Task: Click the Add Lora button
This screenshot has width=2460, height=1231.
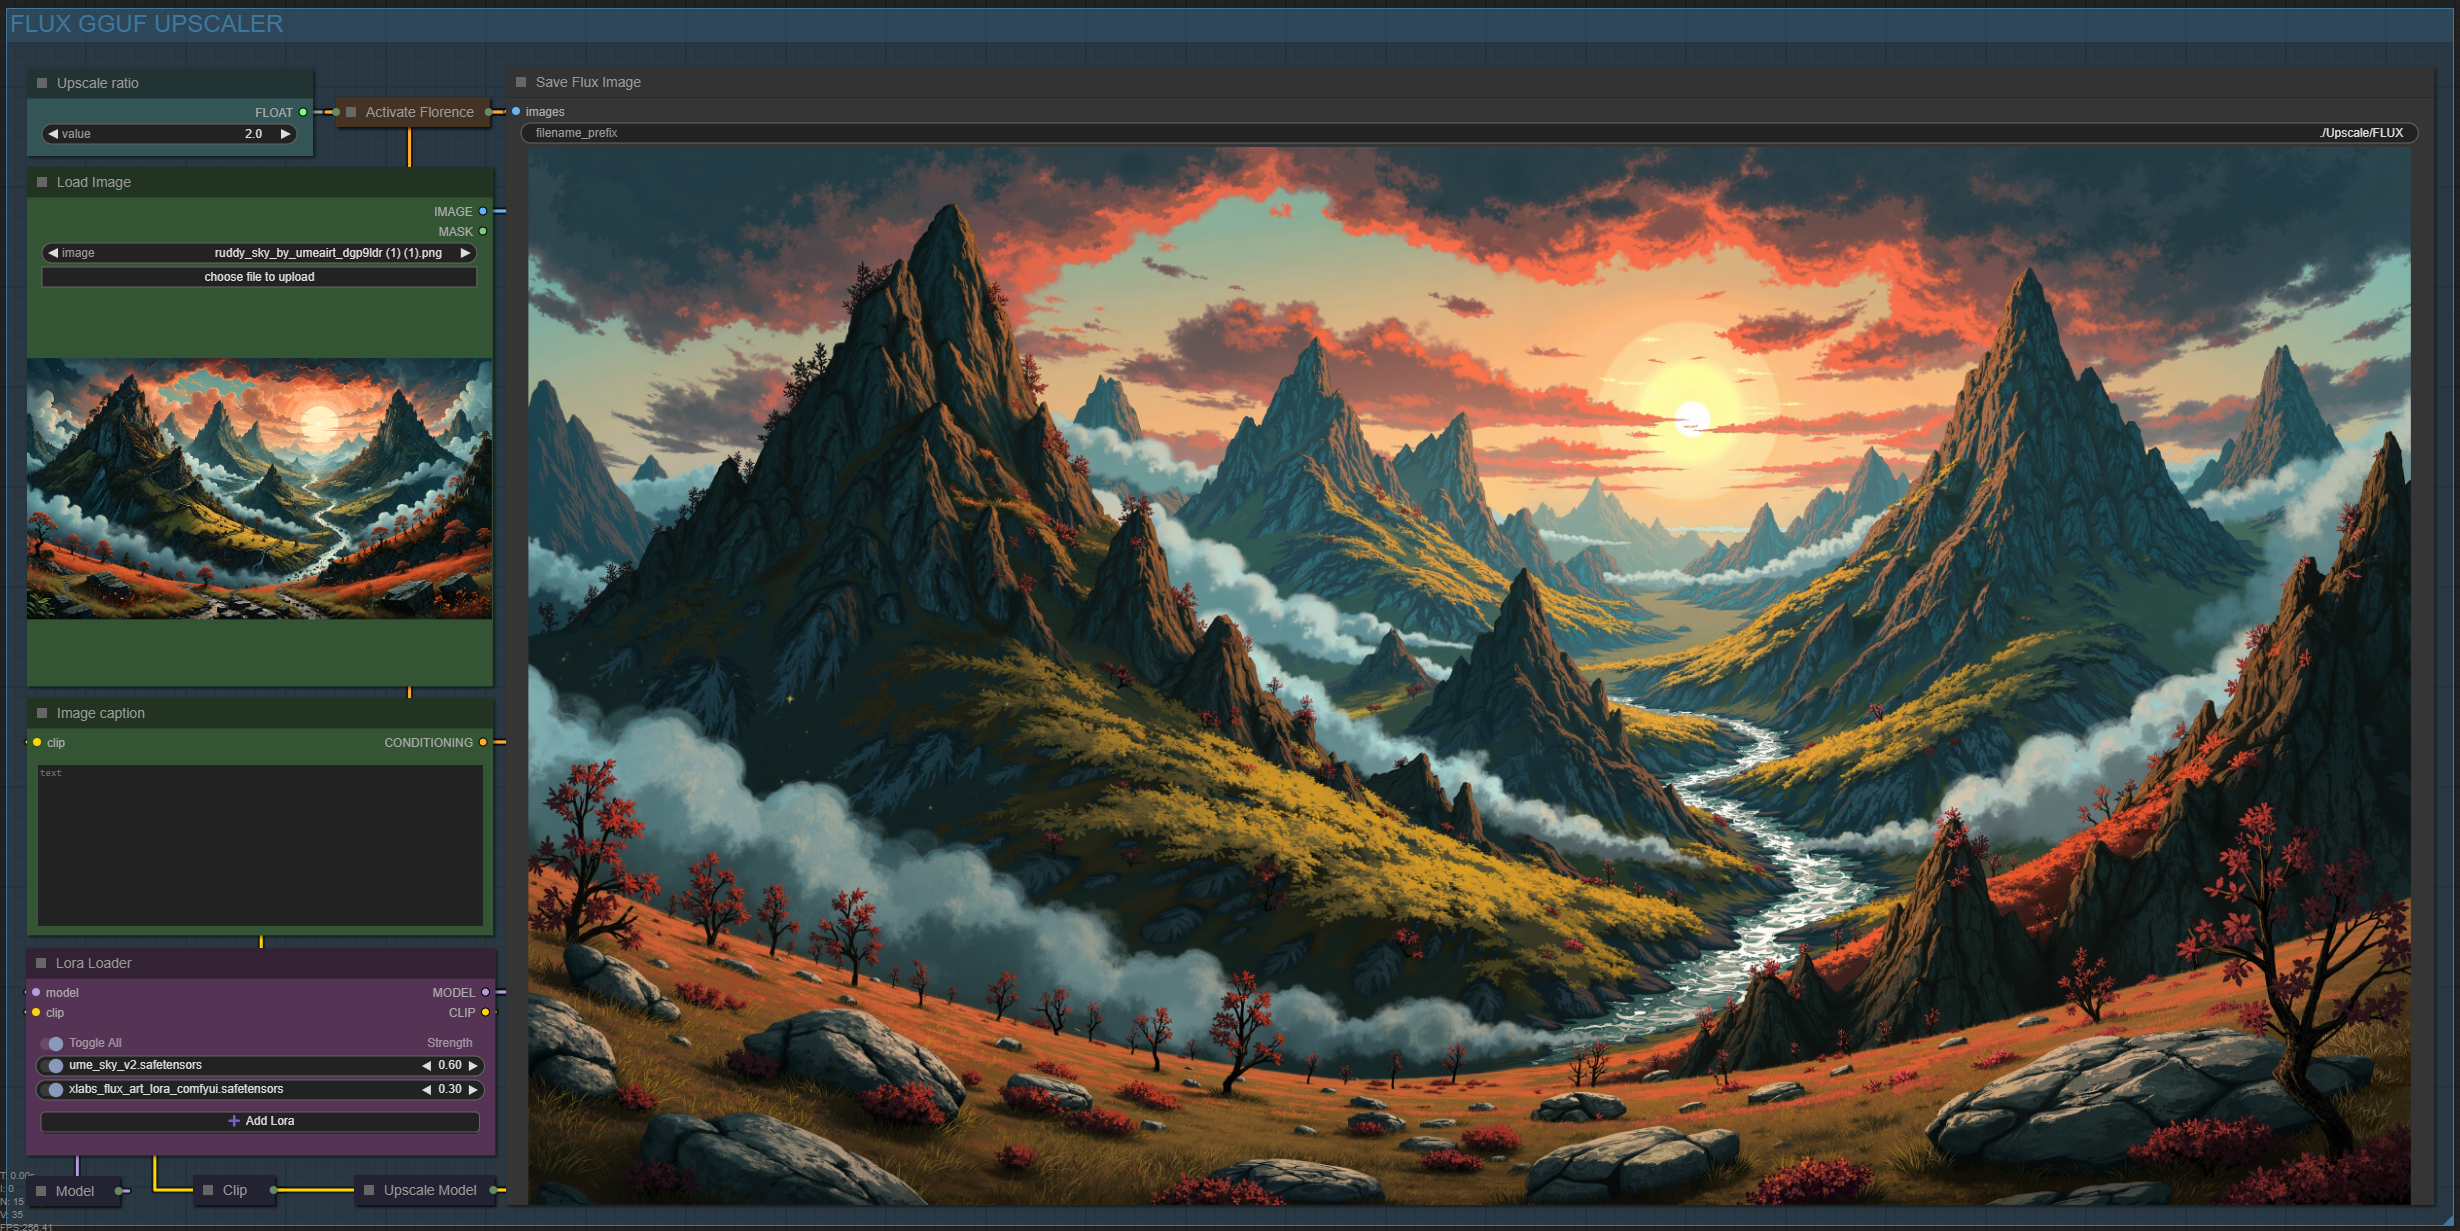Action: tap(260, 1121)
